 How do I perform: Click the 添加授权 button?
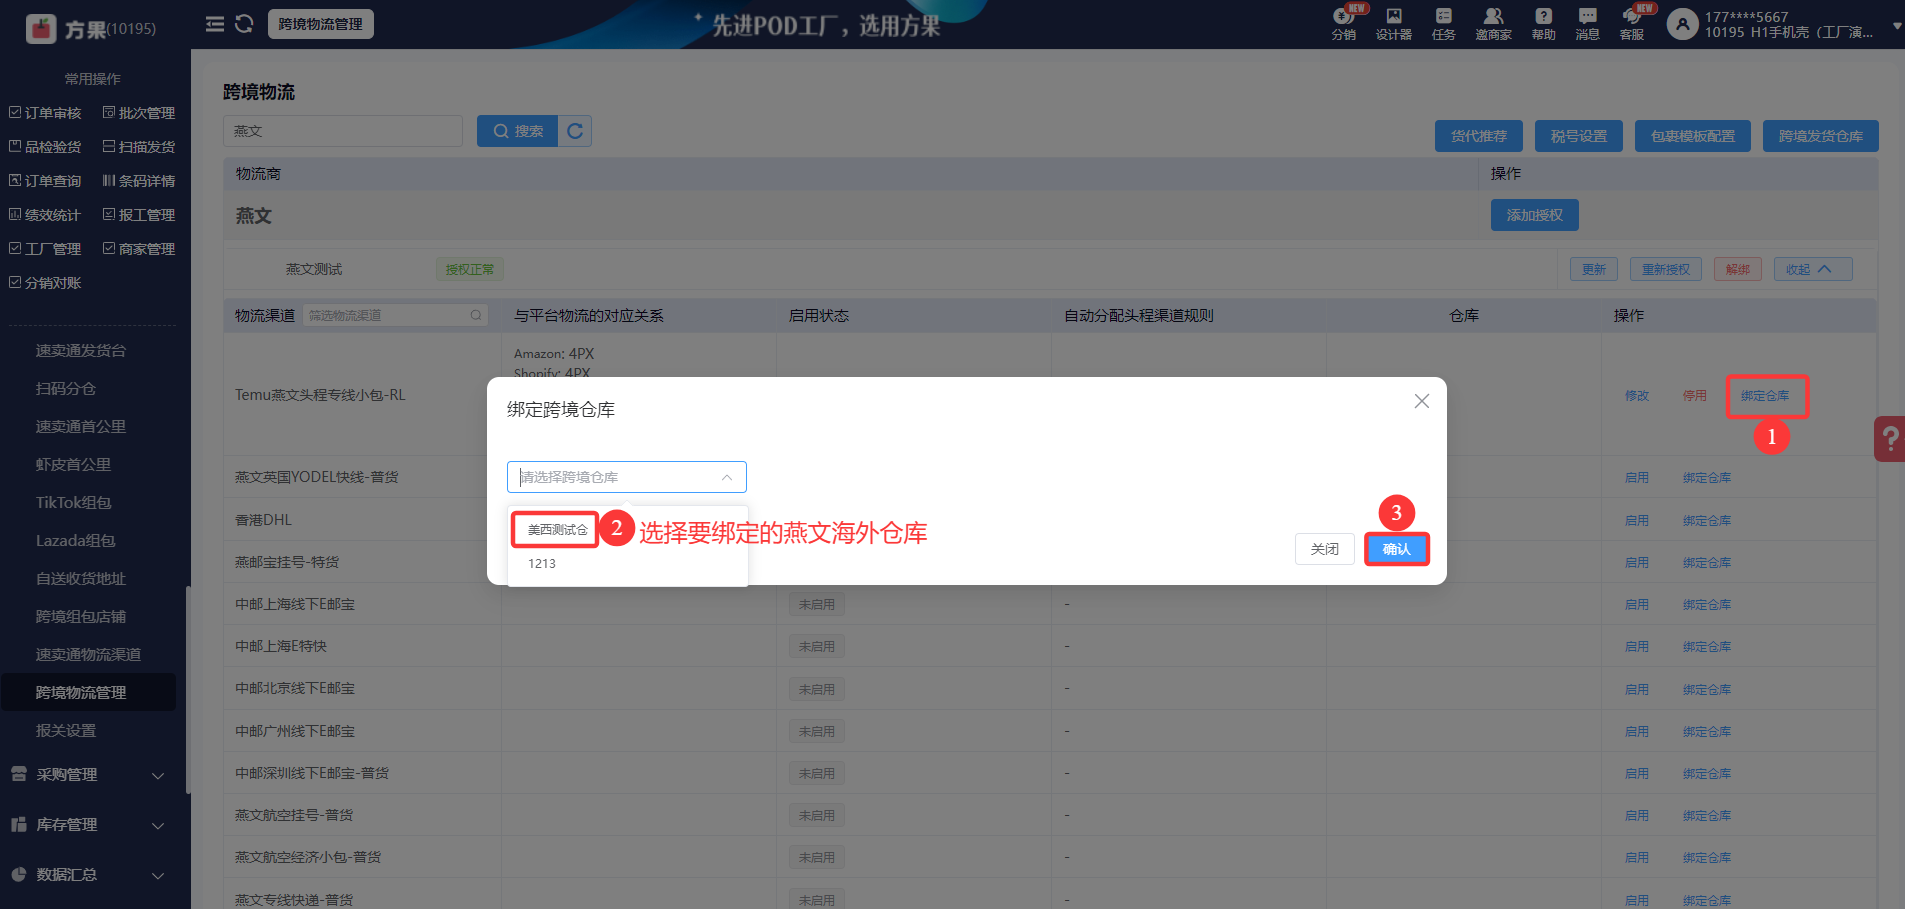point(1535,215)
